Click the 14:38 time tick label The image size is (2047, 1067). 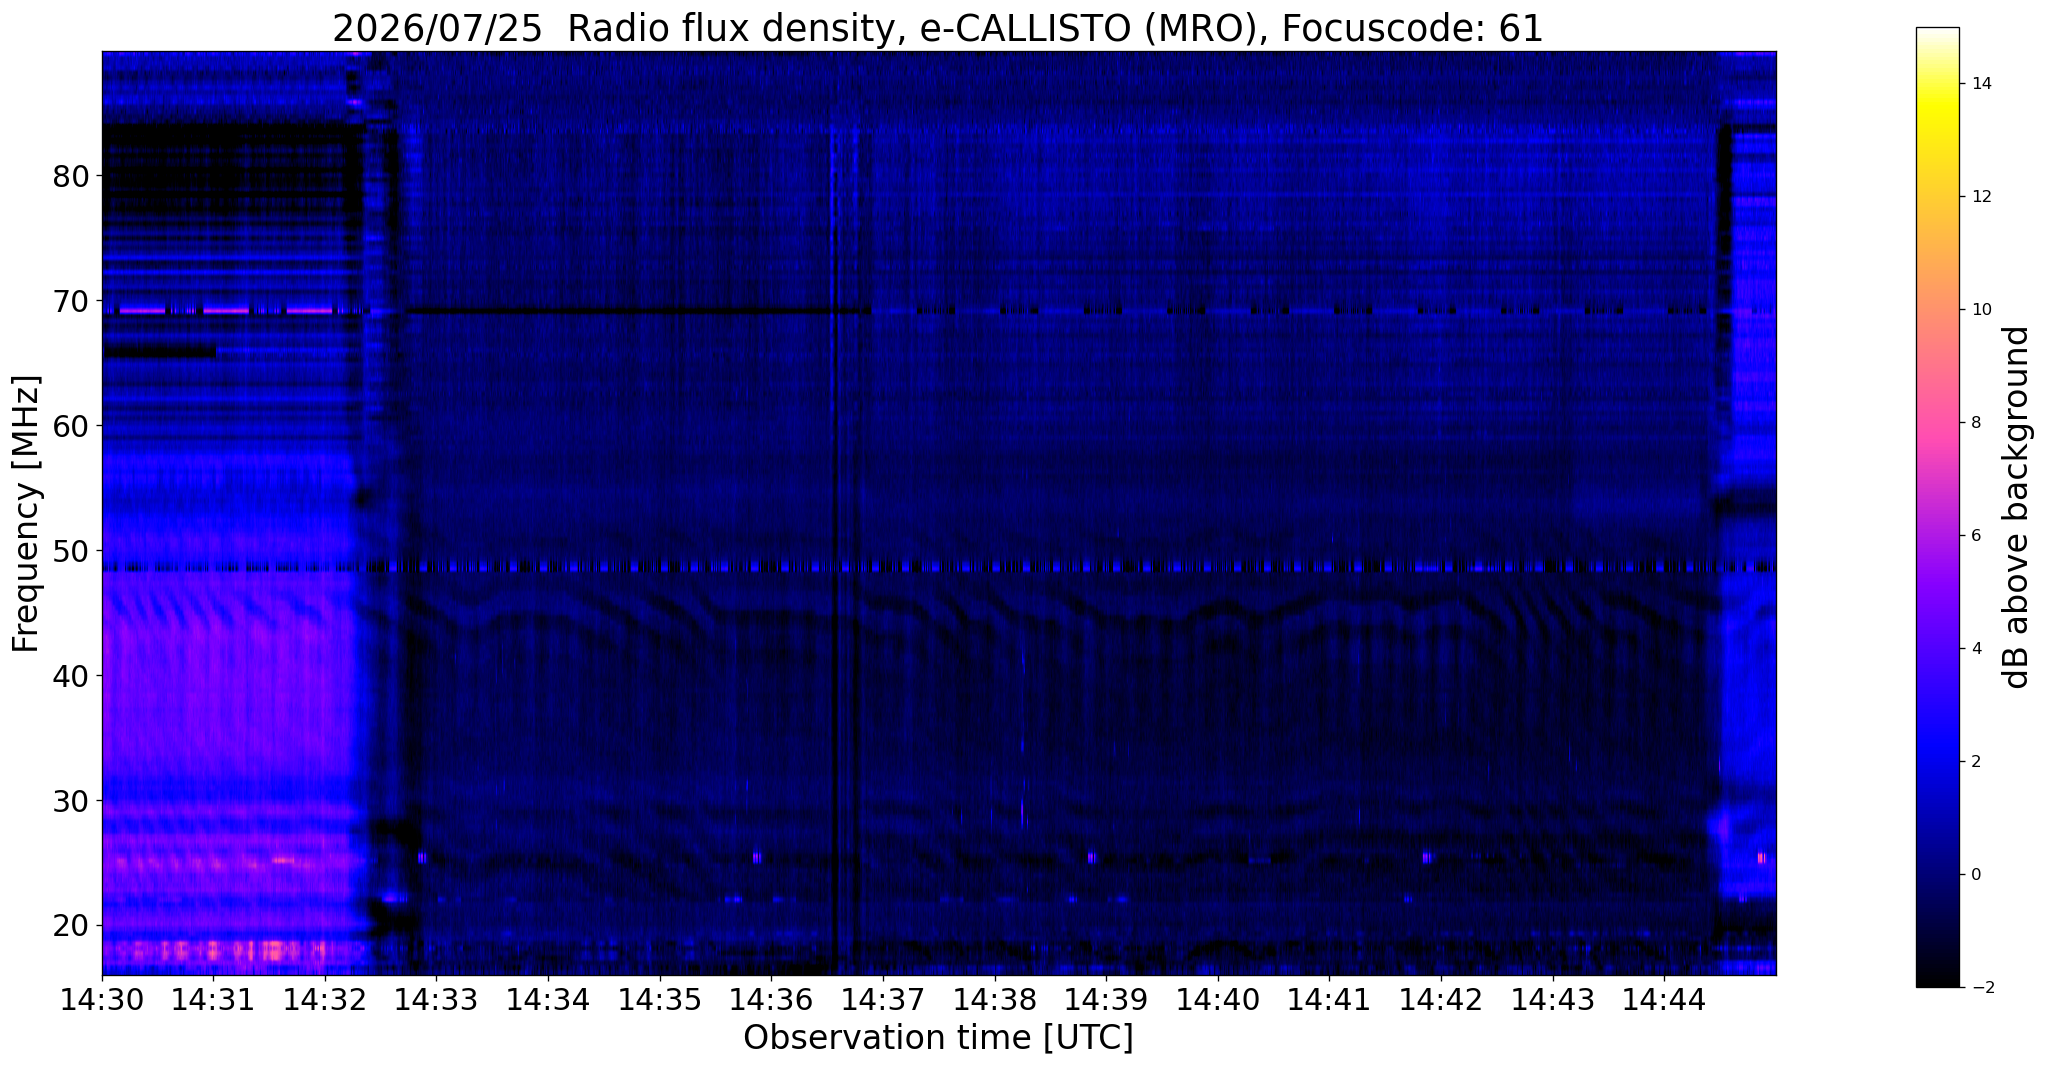click(x=995, y=998)
